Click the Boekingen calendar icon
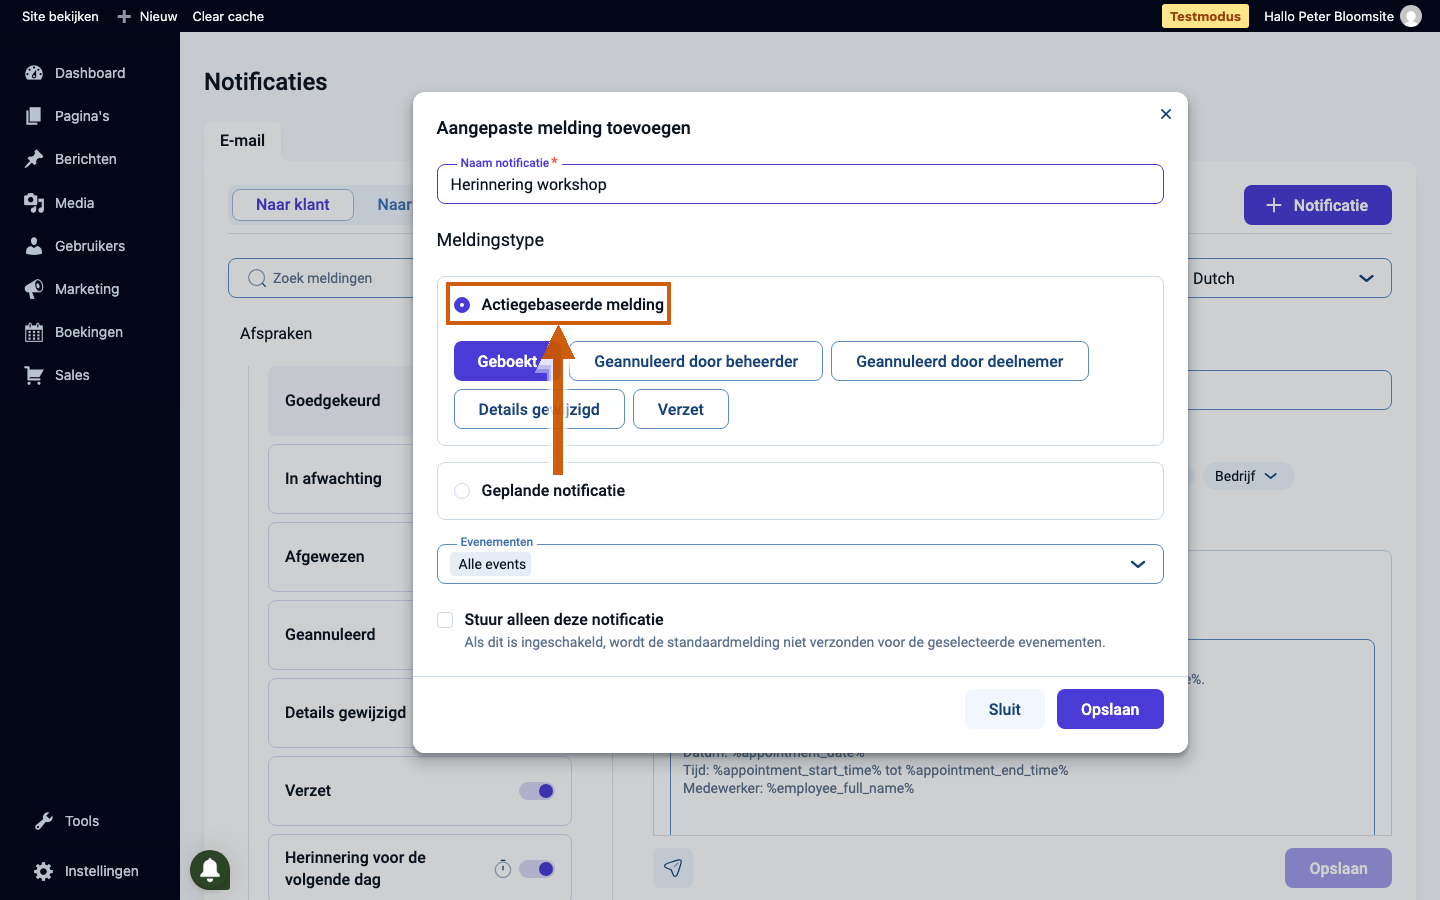This screenshot has height=900, width=1440. pos(34,332)
